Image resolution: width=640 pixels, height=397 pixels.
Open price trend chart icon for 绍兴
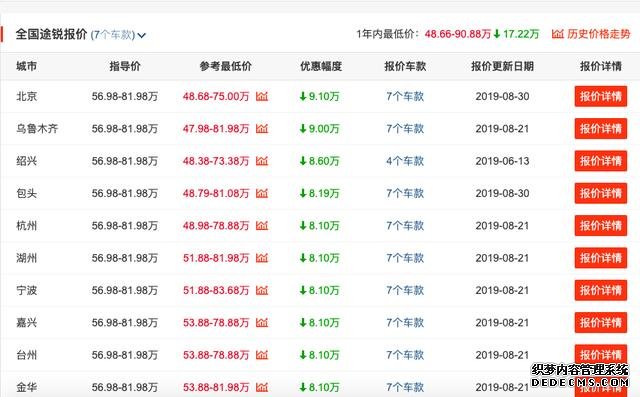pyautogui.click(x=262, y=161)
